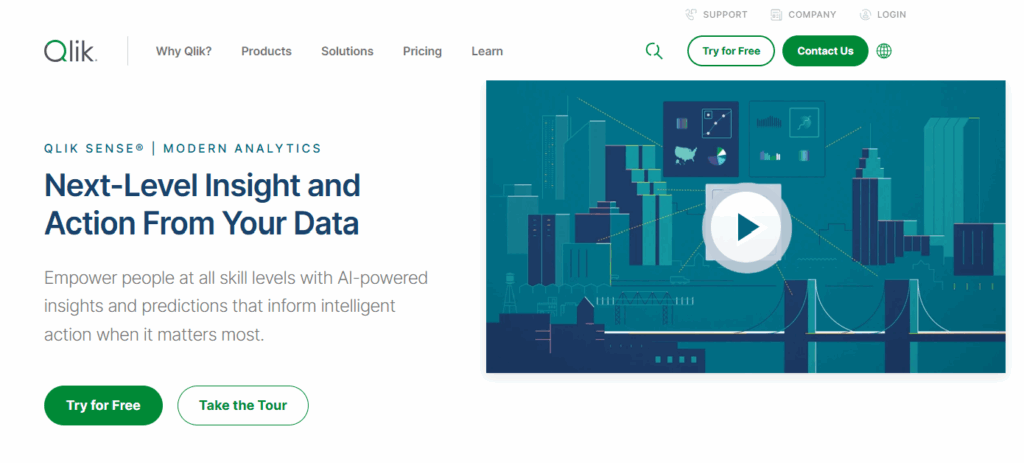This screenshot has width=1024, height=463.
Task: Open the Solutions menu
Action: coord(347,51)
